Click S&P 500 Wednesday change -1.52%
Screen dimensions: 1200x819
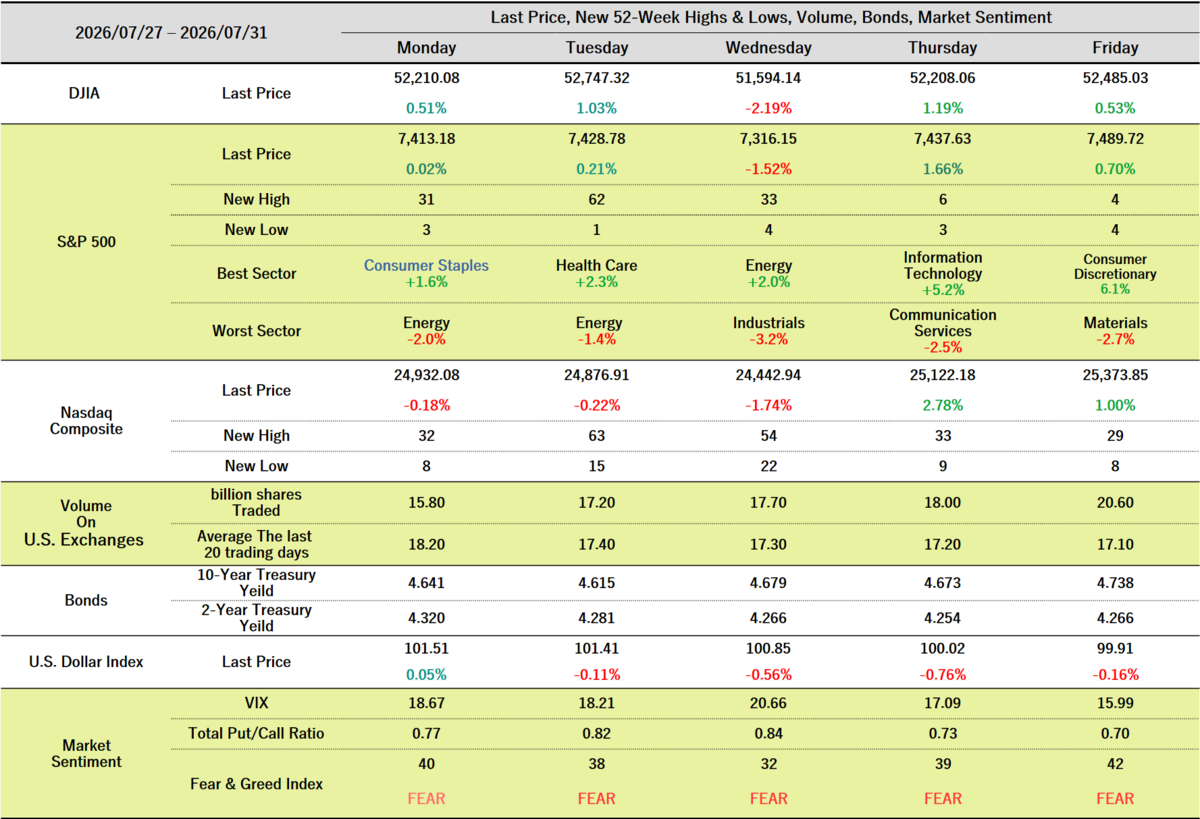pos(768,169)
